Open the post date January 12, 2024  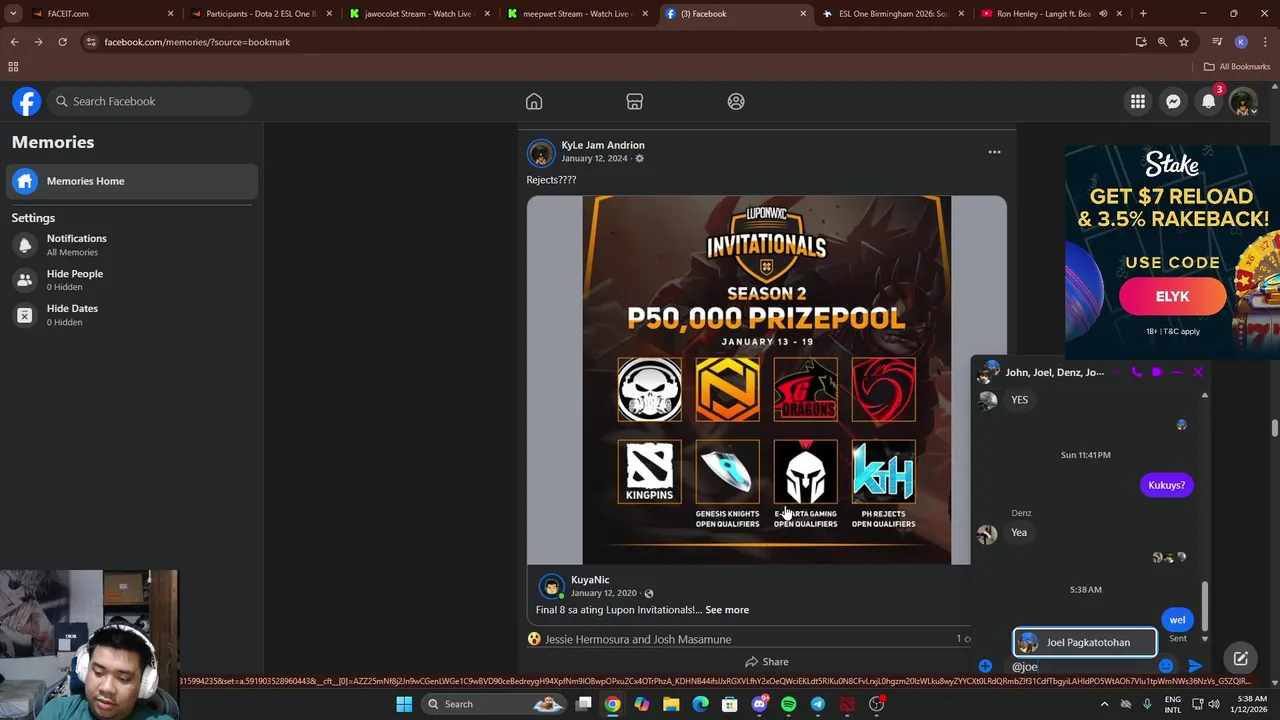click(x=594, y=159)
